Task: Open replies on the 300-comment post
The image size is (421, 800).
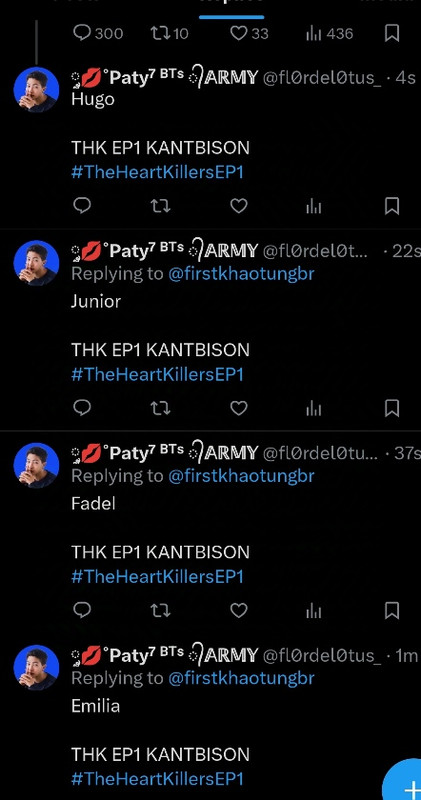Action: click(97, 34)
